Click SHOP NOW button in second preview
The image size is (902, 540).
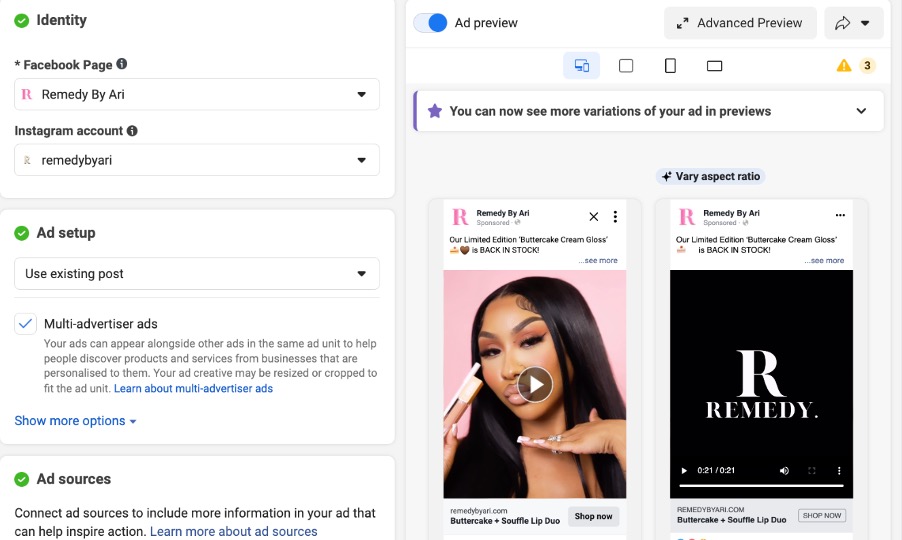pyautogui.click(x=821, y=515)
